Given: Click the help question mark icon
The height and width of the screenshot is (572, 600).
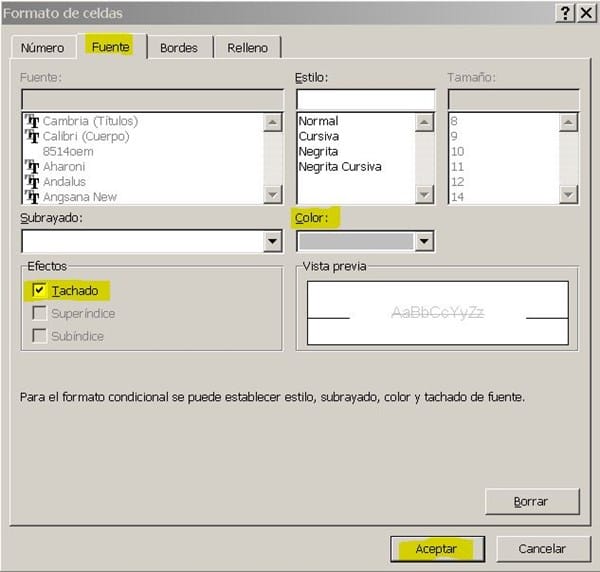Looking at the screenshot, I should 565,13.
